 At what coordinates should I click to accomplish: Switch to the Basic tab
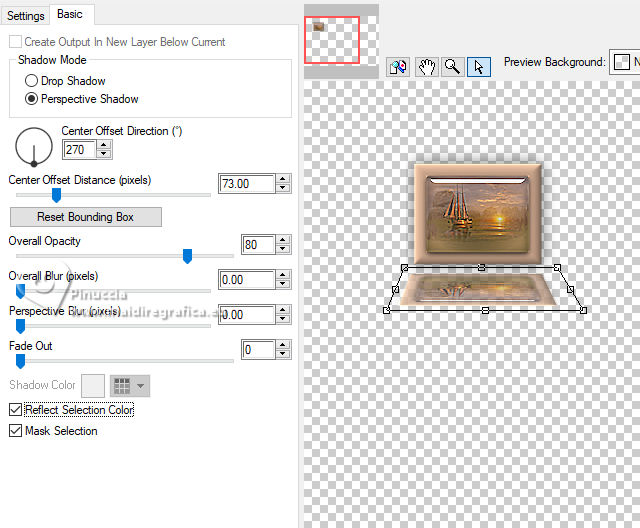[70, 14]
